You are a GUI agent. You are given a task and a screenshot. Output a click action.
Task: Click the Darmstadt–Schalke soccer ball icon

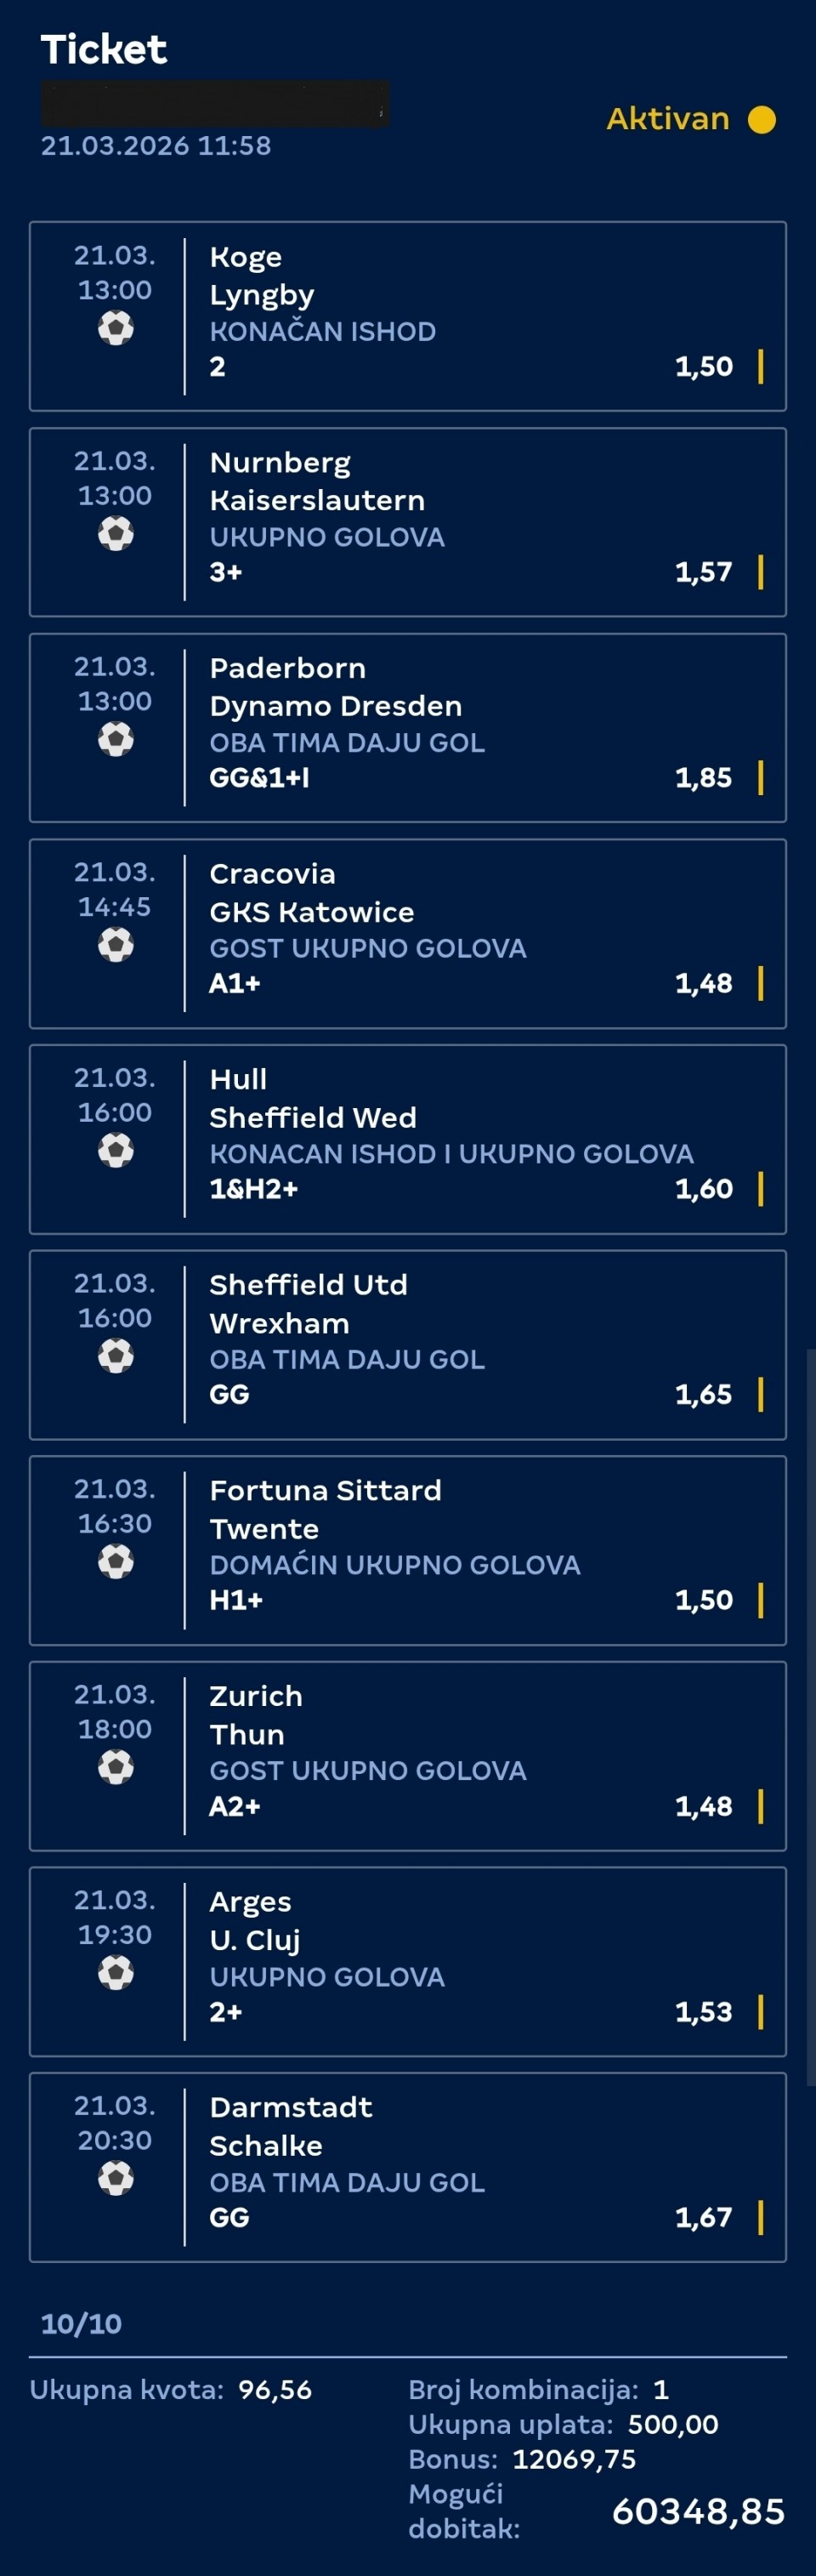(x=116, y=2178)
